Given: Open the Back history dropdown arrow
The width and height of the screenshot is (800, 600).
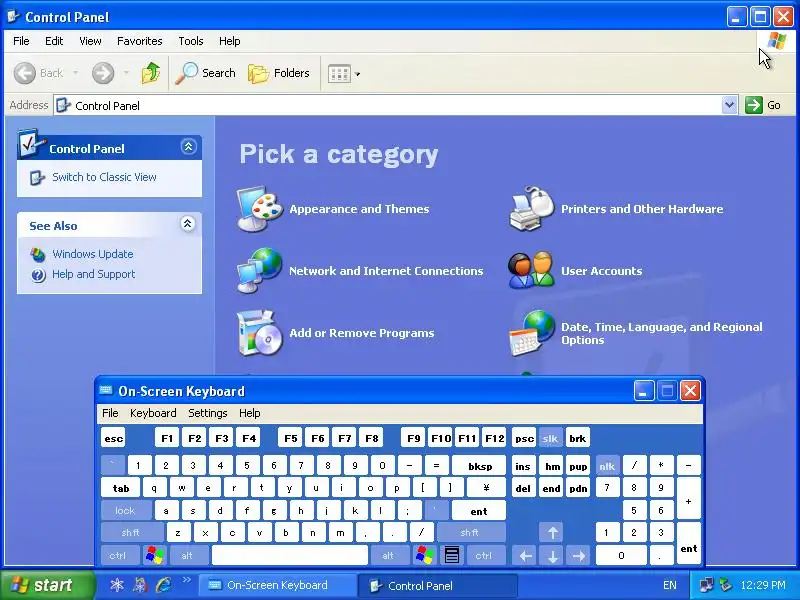Looking at the screenshot, I should 76,73.
